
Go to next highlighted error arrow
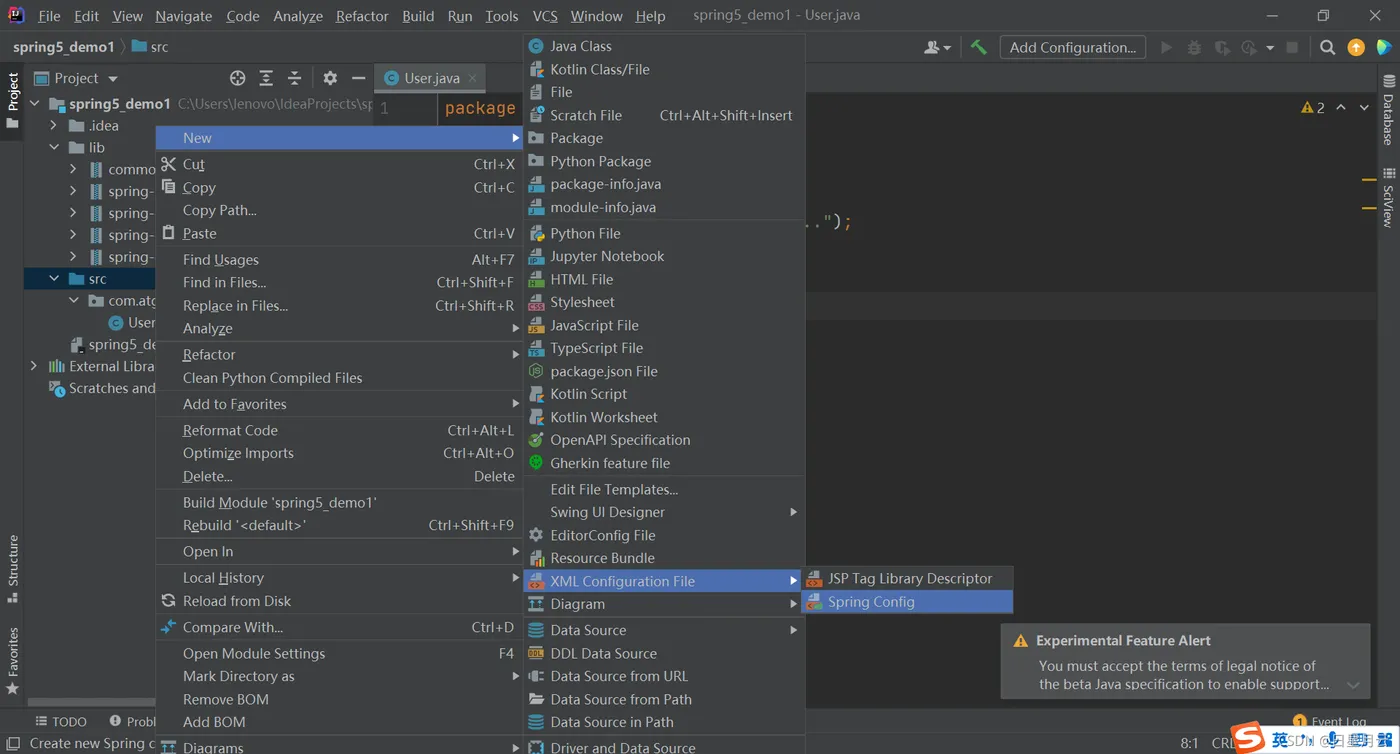(x=1364, y=107)
